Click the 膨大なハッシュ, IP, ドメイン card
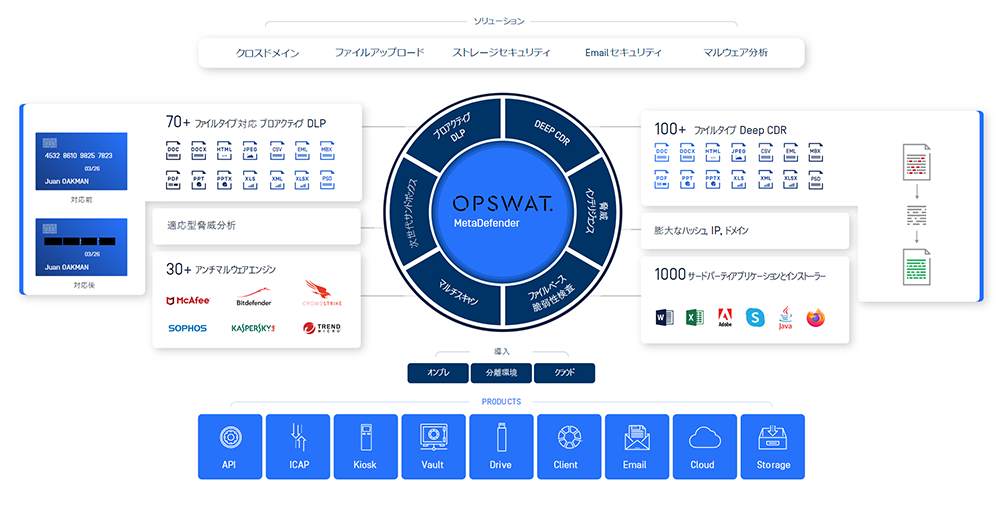1000x506 pixels. 745,230
